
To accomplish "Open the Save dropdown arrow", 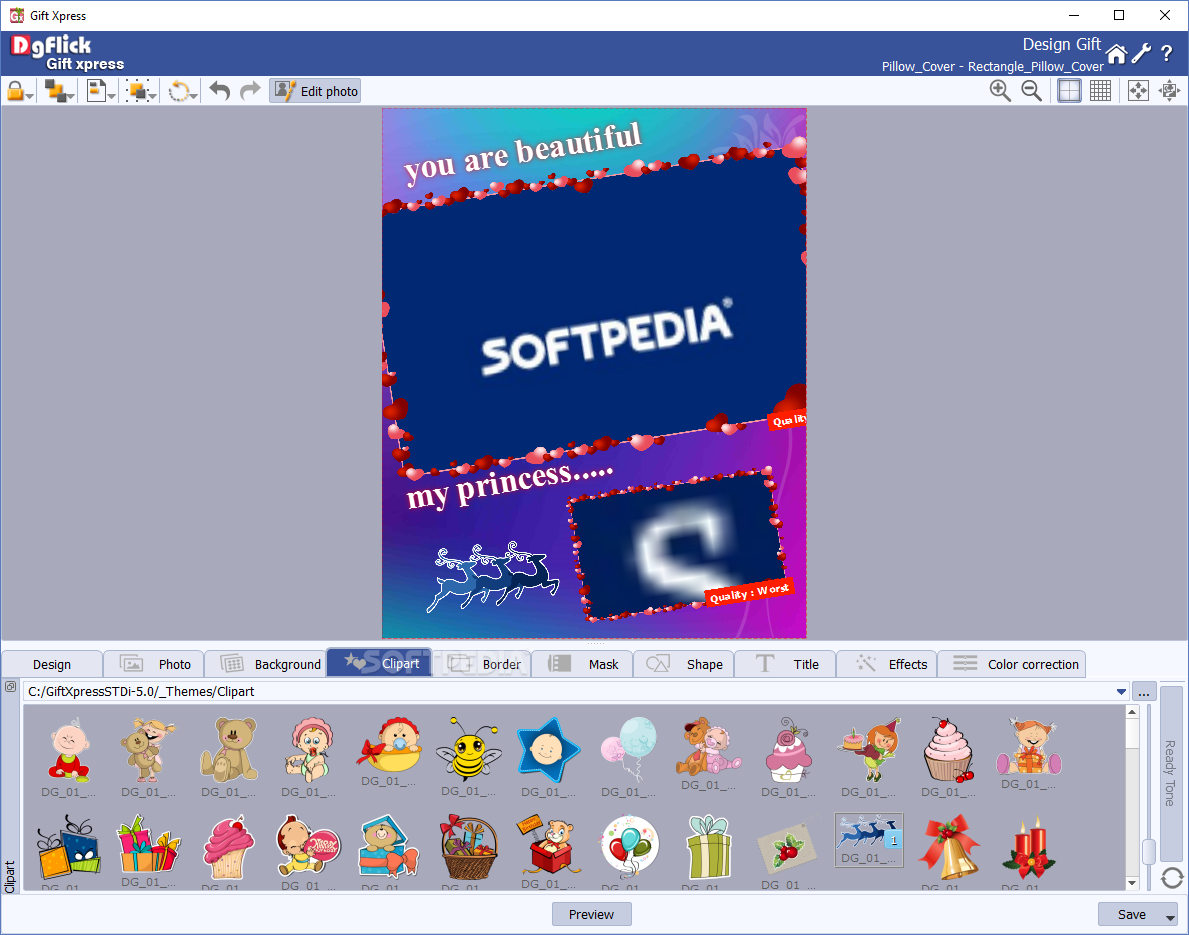I will 1170,916.
